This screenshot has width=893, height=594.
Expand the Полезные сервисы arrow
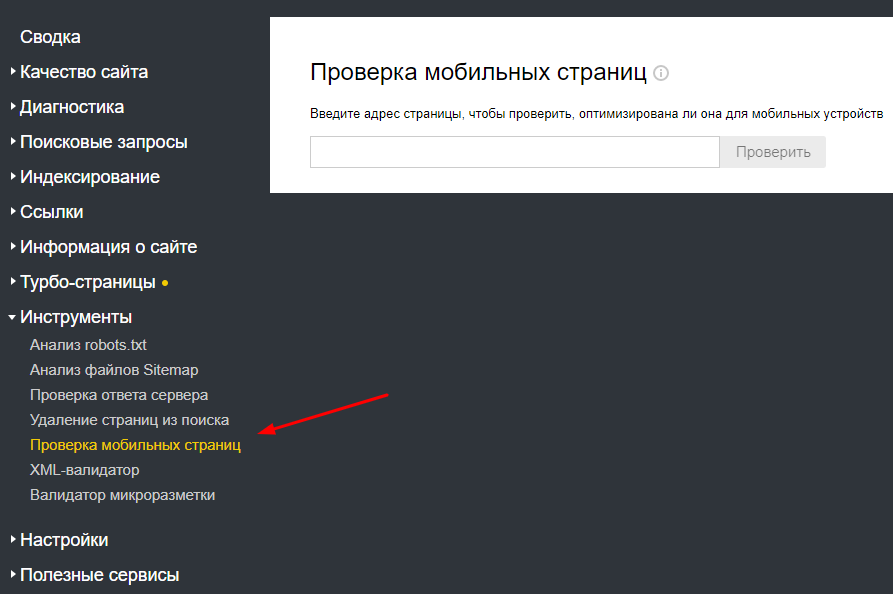coord(13,574)
